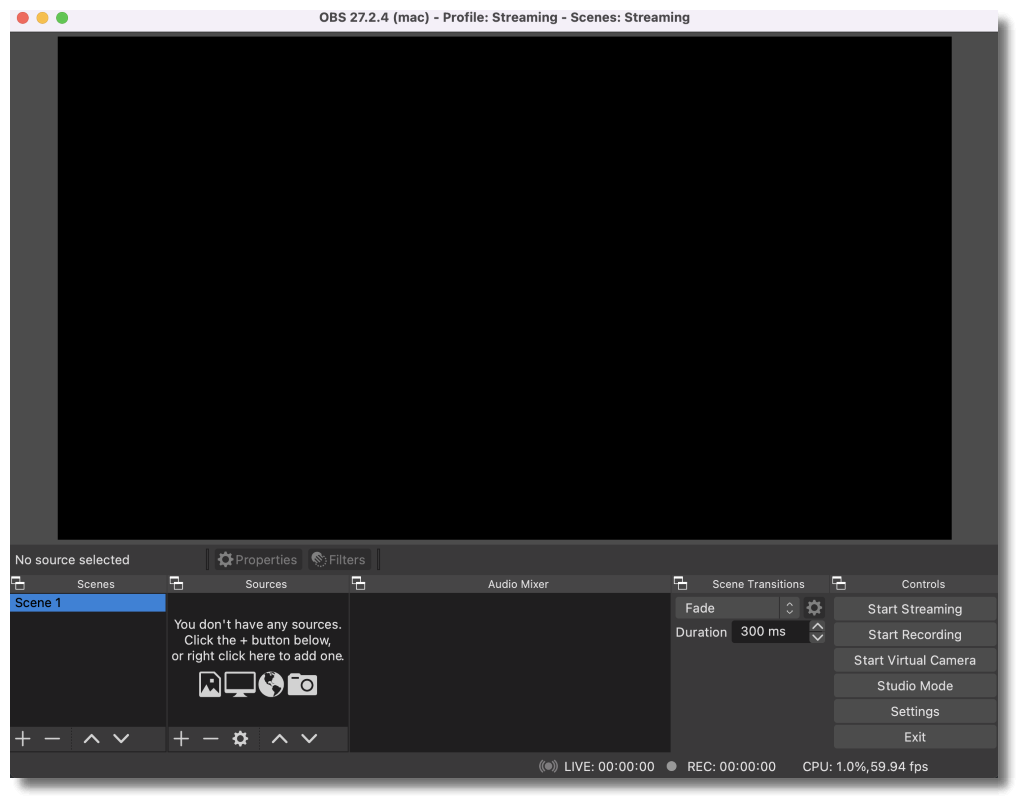The width and height of the screenshot is (1018, 798).
Task: Click the Audio Mixer panel header
Action: [518, 584]
